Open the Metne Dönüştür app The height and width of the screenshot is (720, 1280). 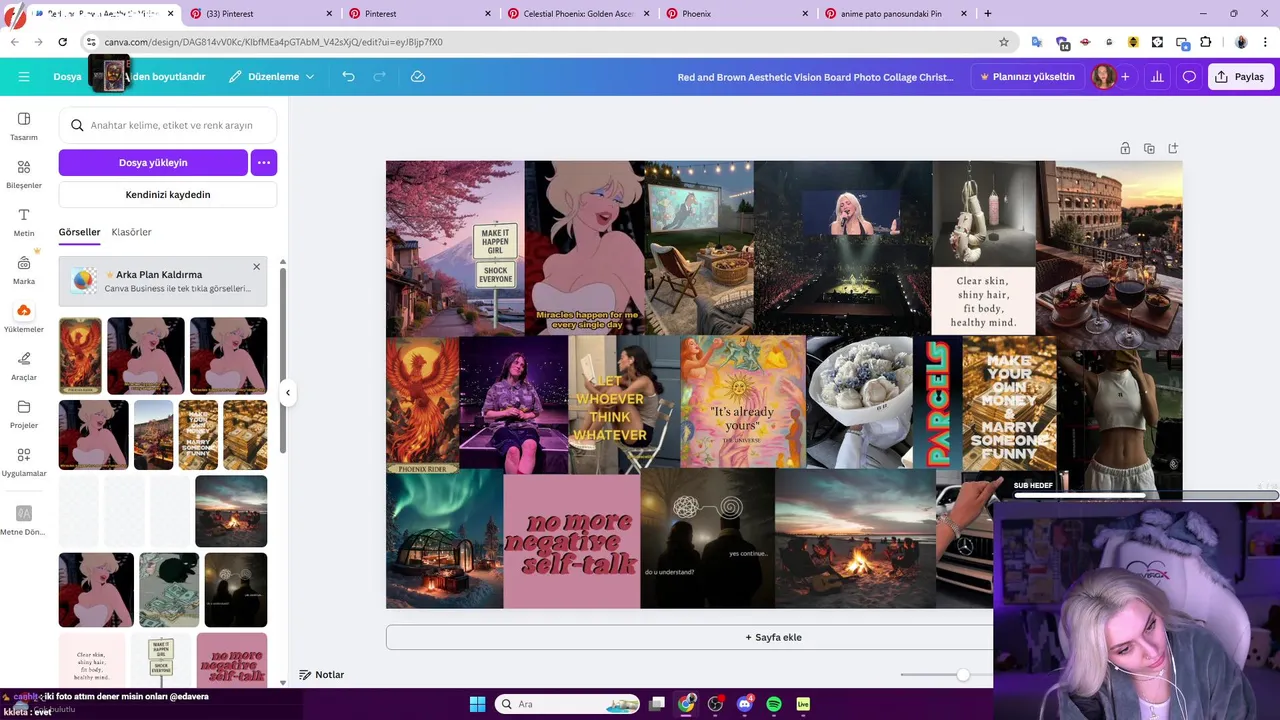click(24, 520)
